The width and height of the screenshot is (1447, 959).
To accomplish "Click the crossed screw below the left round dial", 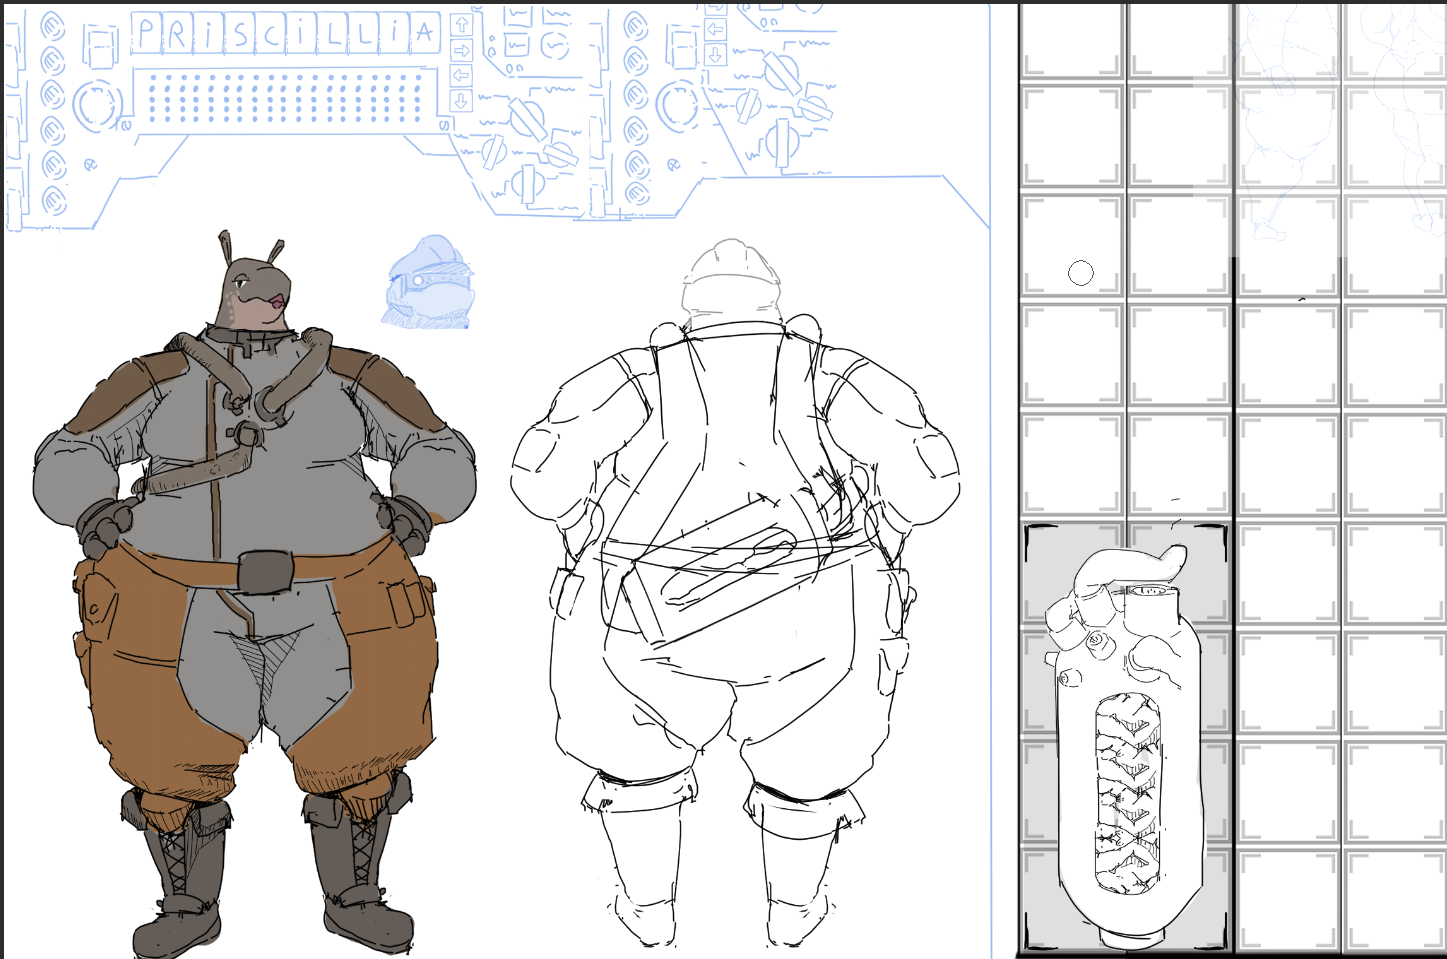I will point(91,165).
